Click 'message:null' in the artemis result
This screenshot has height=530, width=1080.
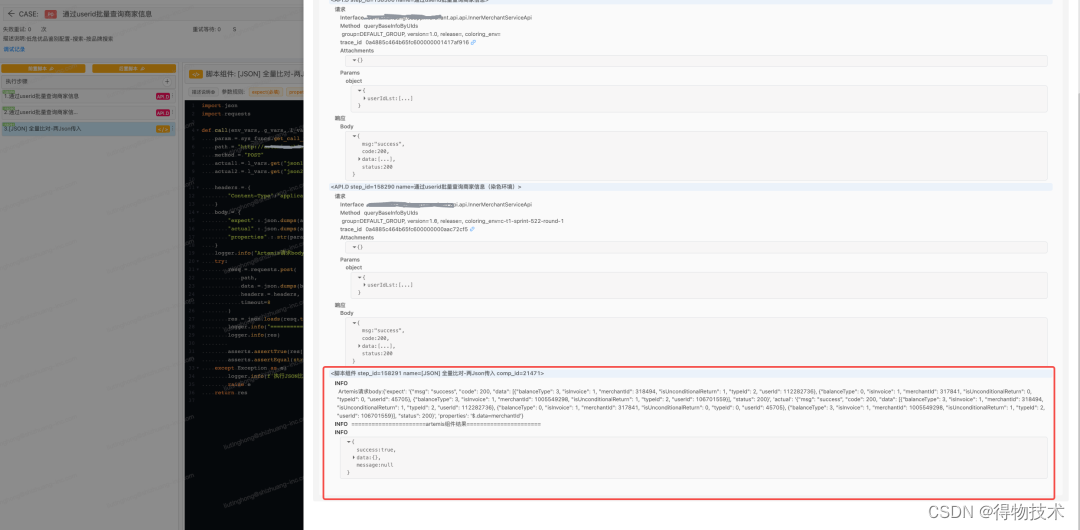click(375, 465)
